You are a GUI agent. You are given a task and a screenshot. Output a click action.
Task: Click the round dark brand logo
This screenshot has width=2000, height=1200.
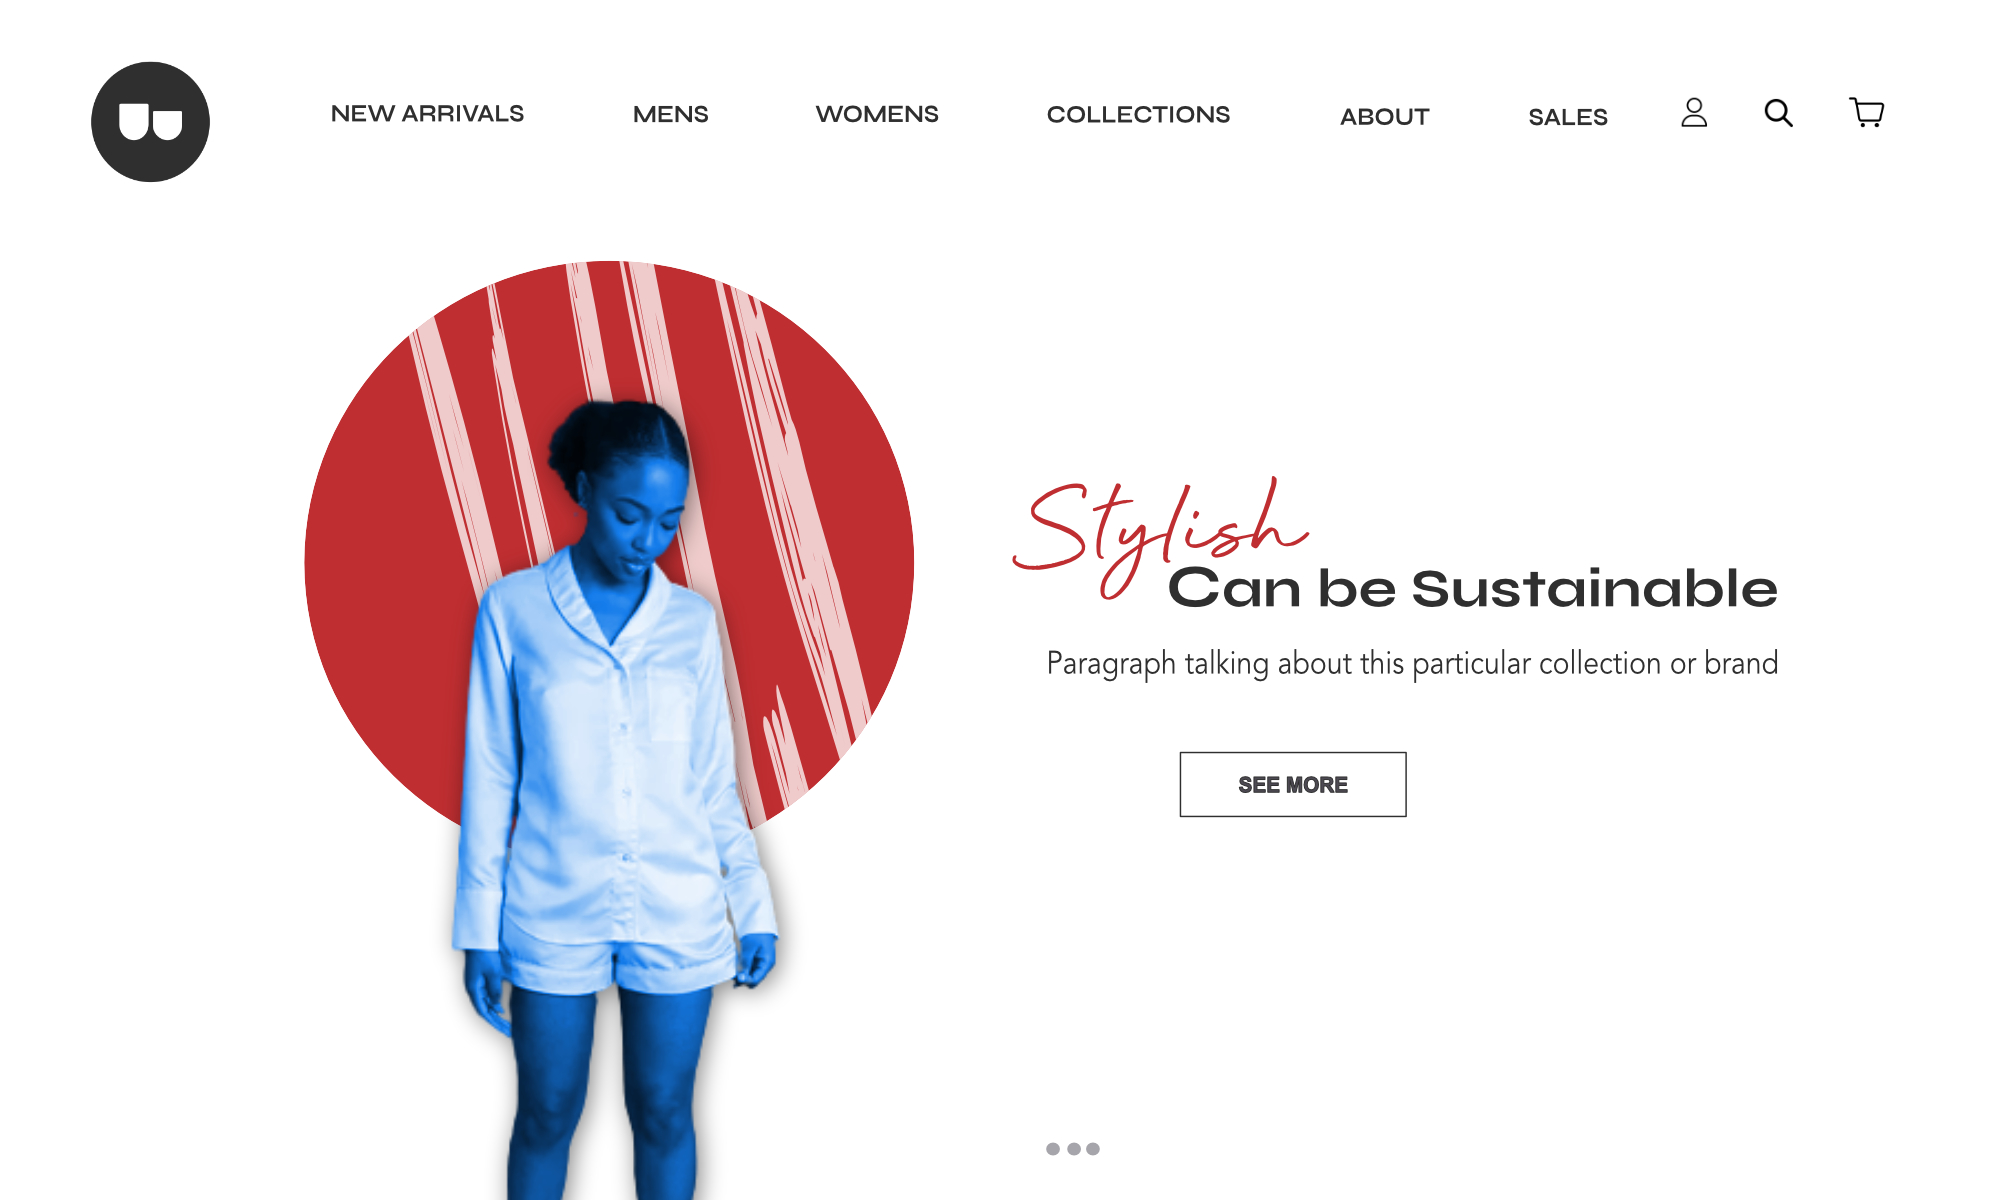click(150, 122)
